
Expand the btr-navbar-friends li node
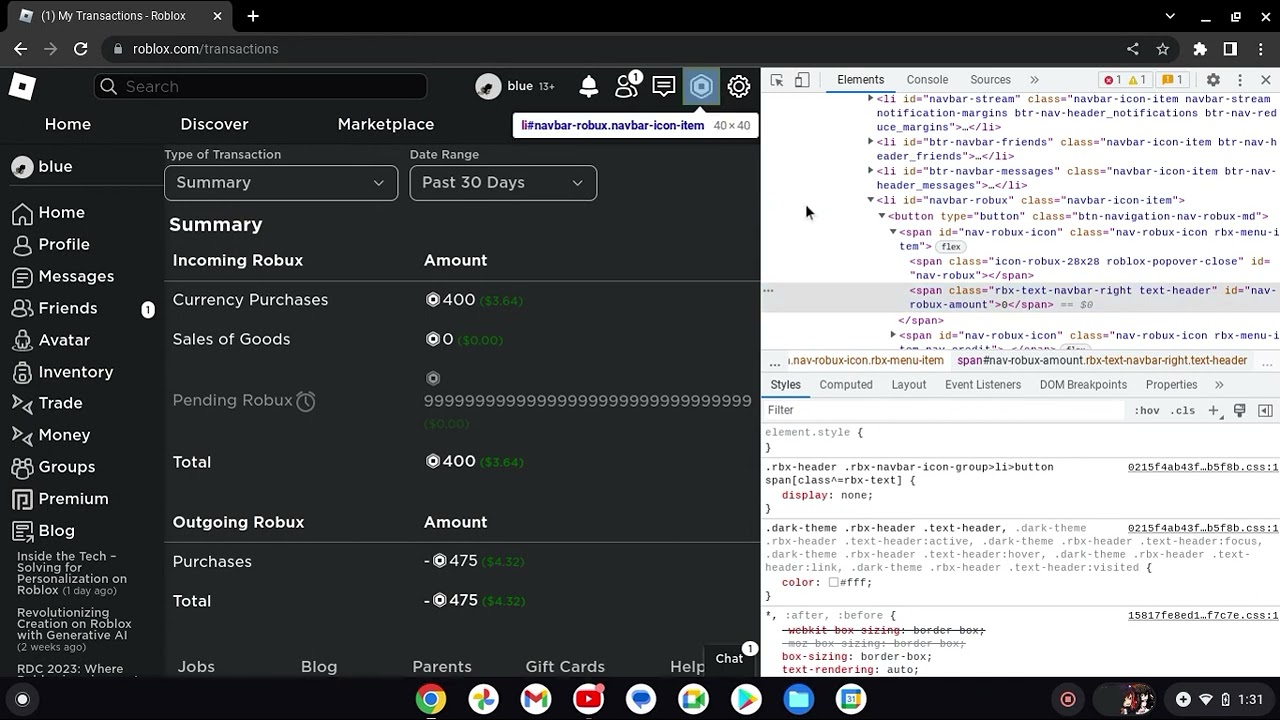pos(871,142)
